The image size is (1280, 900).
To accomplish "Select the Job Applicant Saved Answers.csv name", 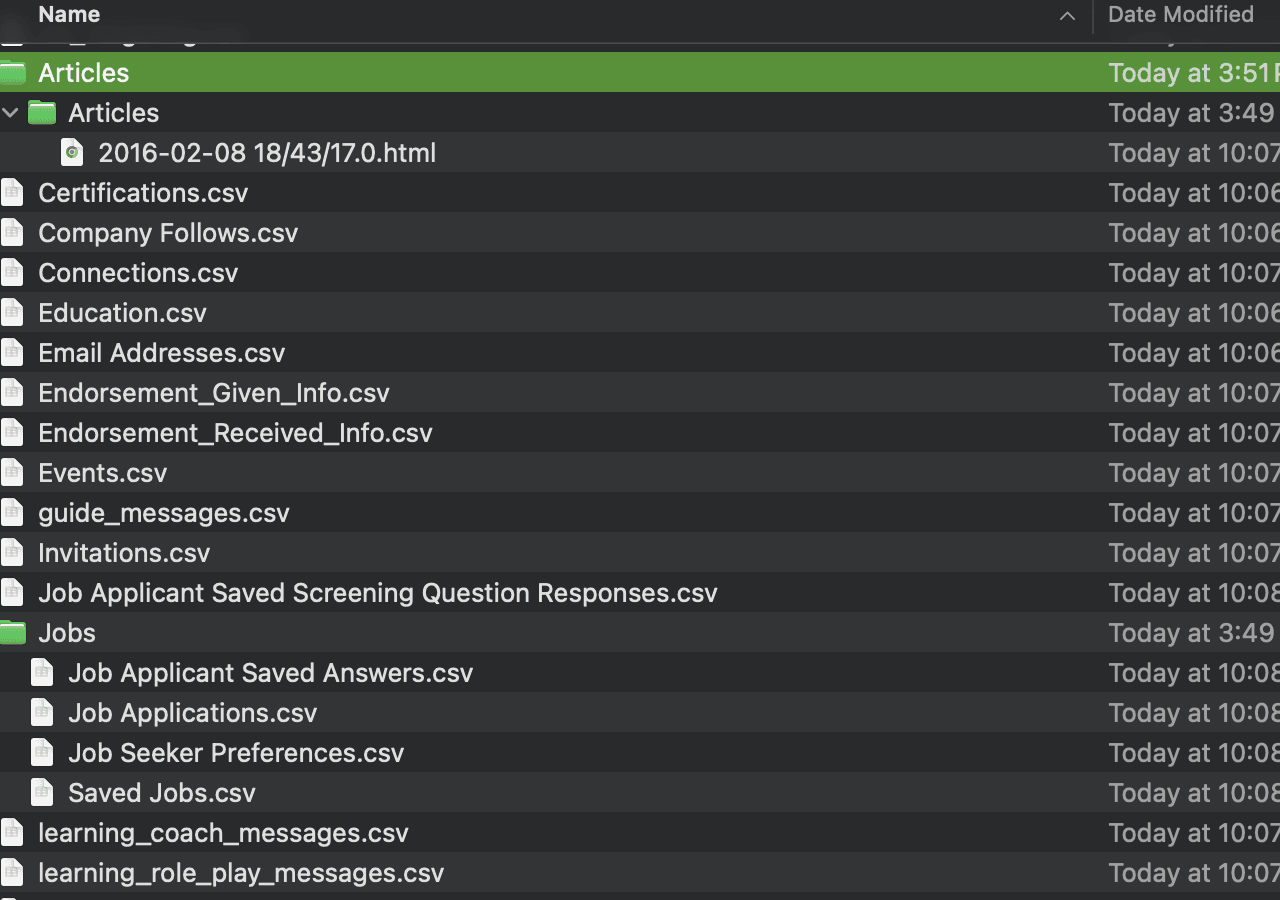I will 271,673.
